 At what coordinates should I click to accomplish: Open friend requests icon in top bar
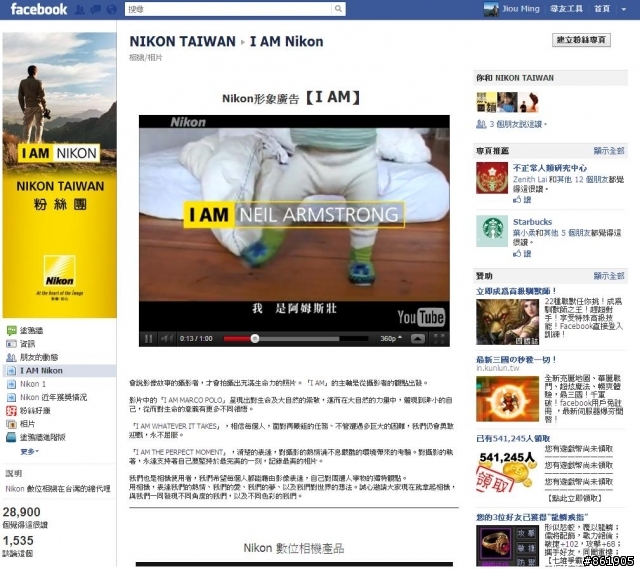(x=80, y=9)
